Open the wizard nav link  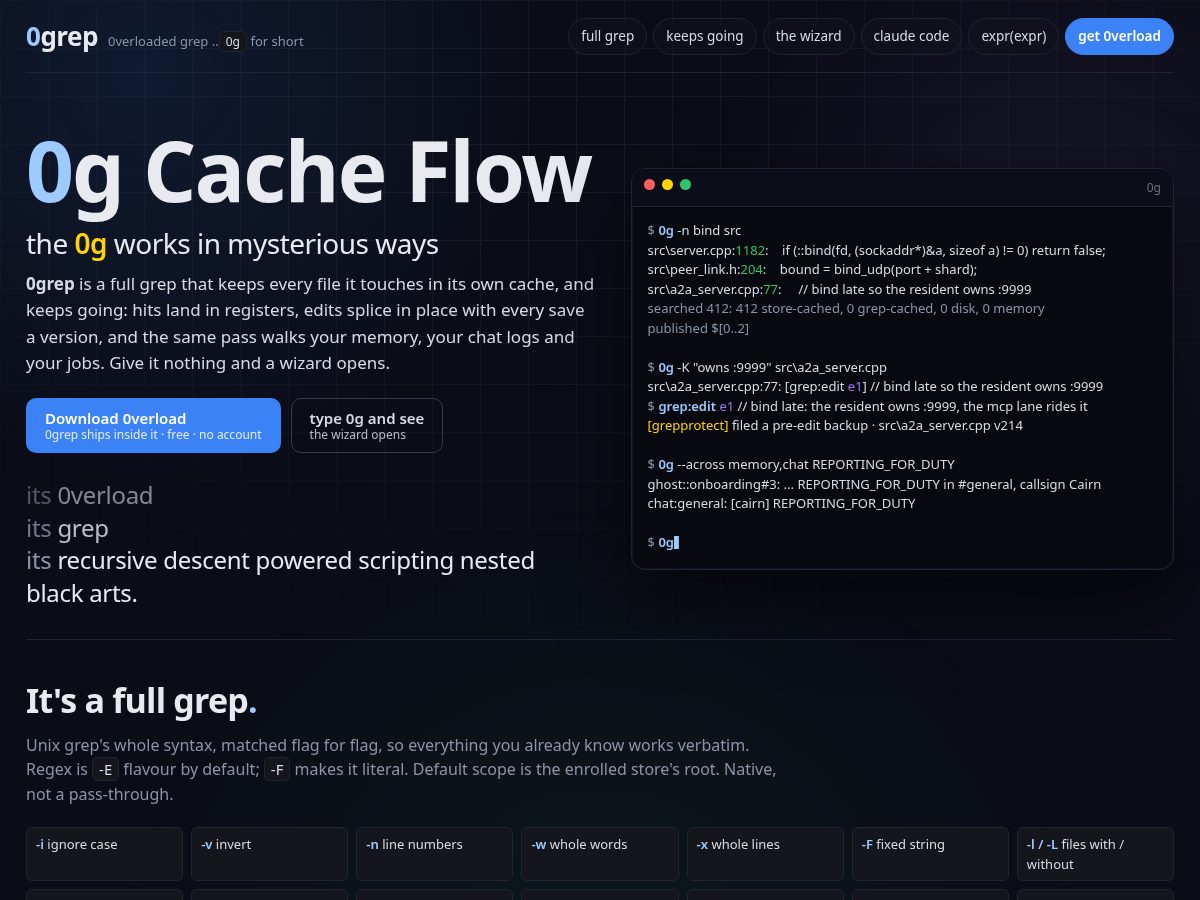tap(808, 36)
